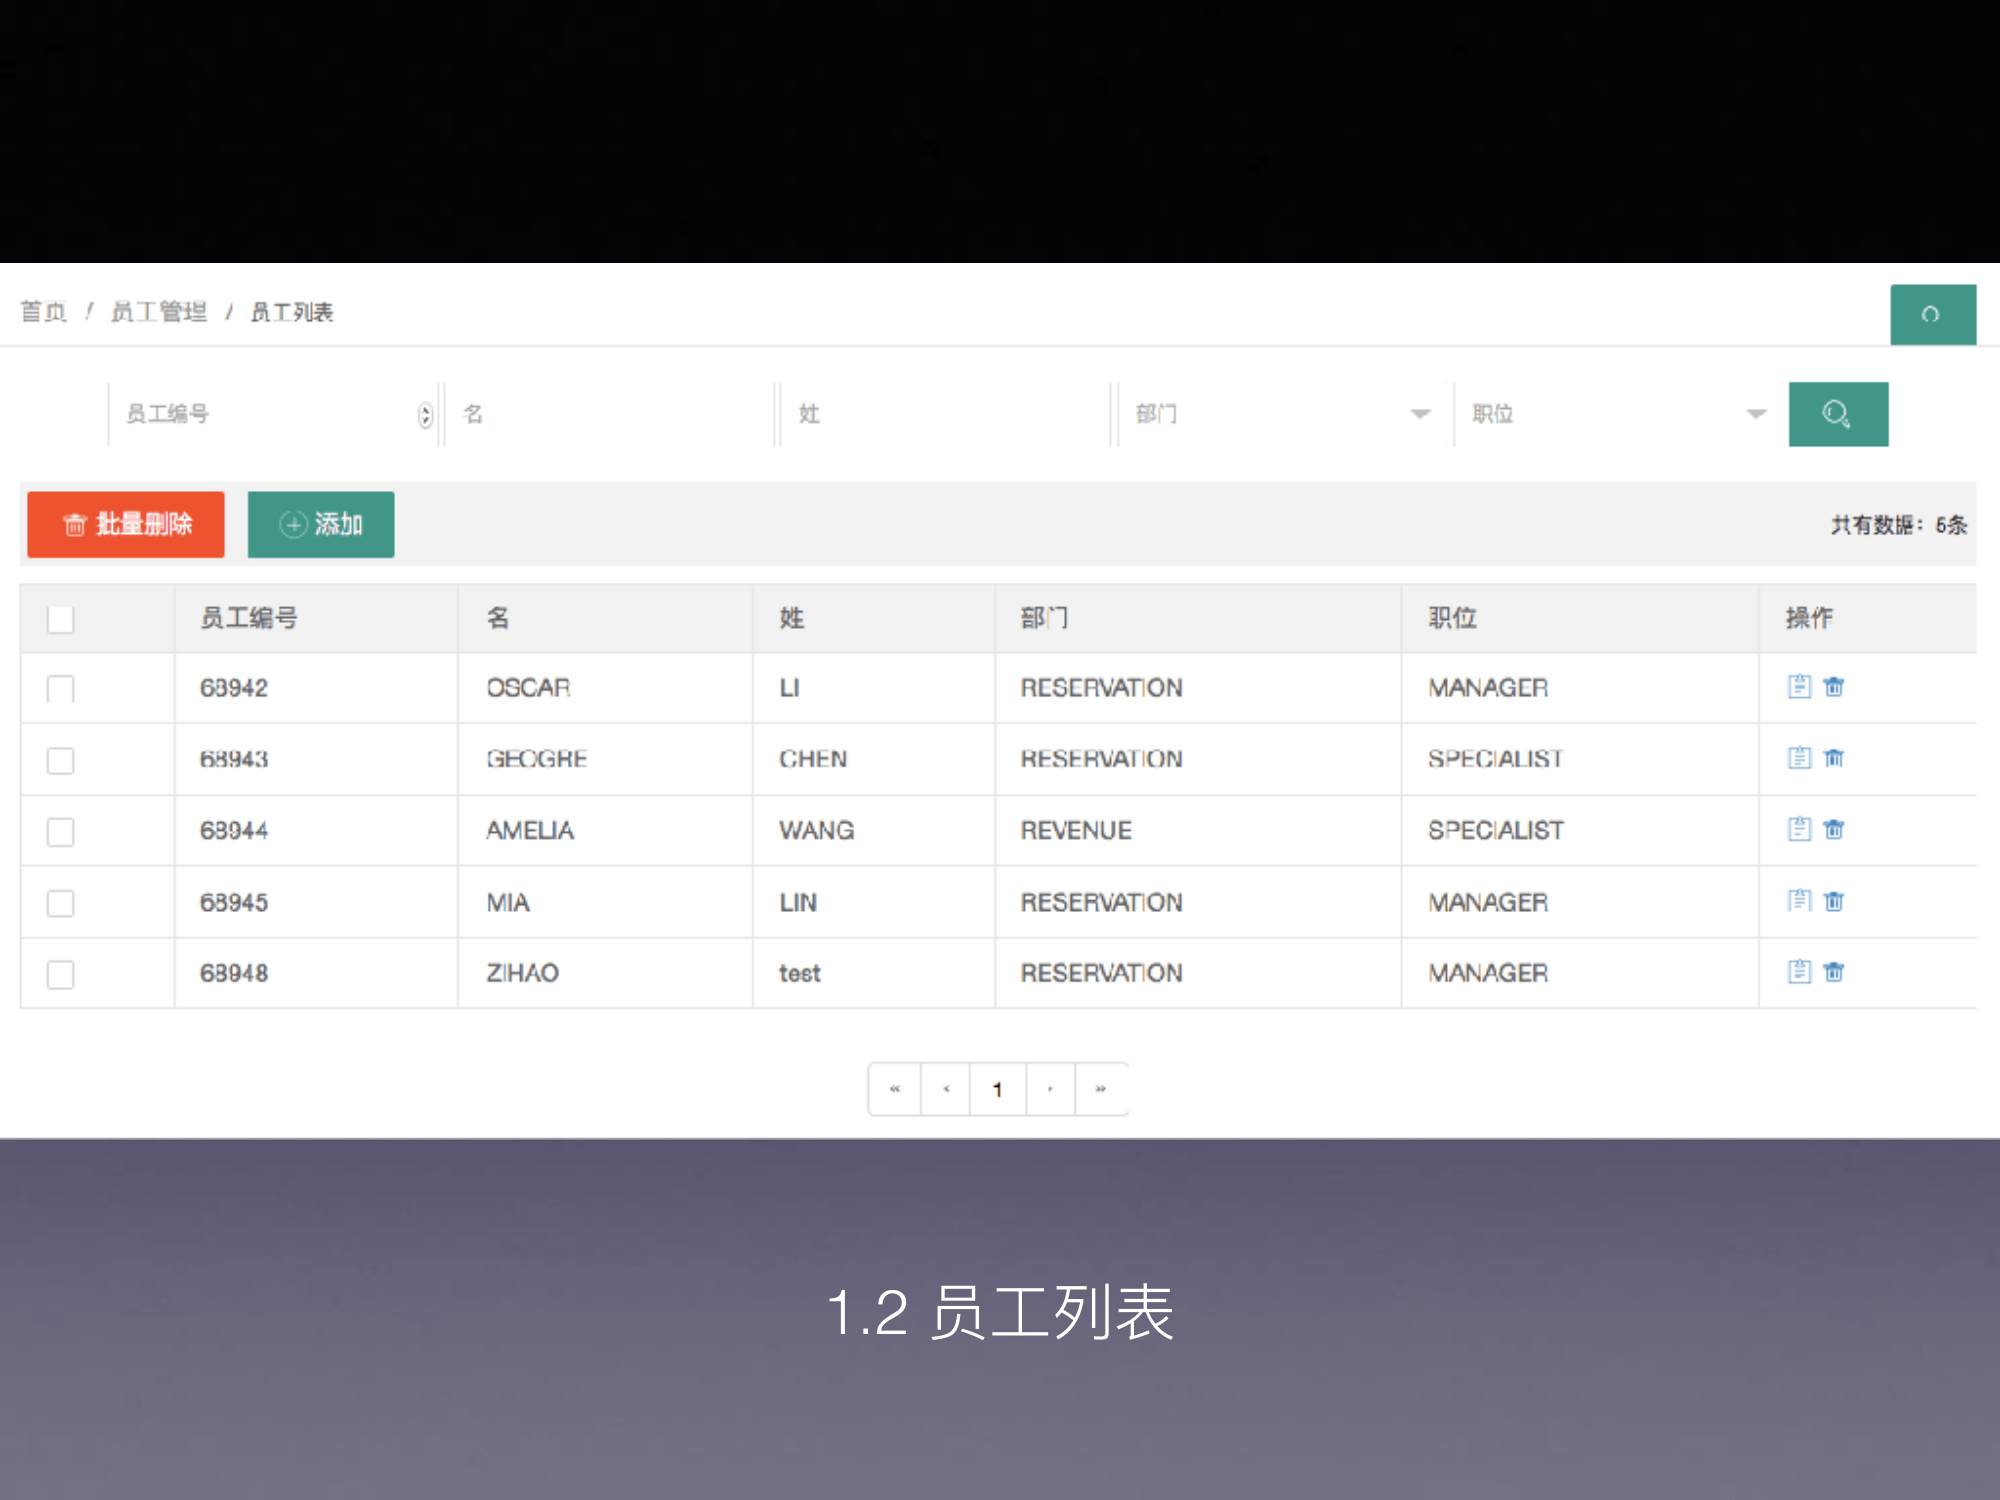Viewport: 2000px width, 1500px height.
Task: Click the 添加 add button
Action: pos(321,523)
